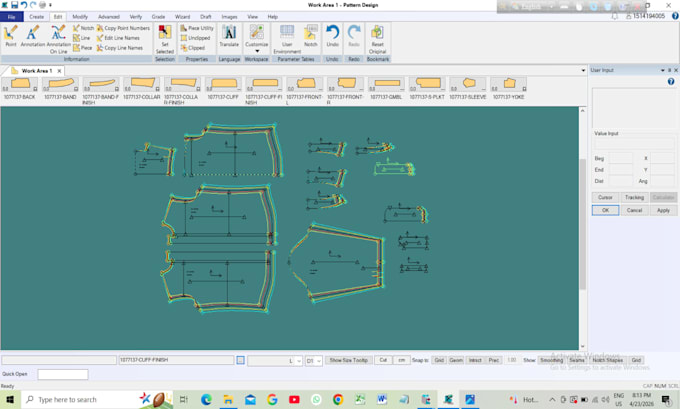Click the Apply button in User Input
680x409 pixels.
[663, 210]
